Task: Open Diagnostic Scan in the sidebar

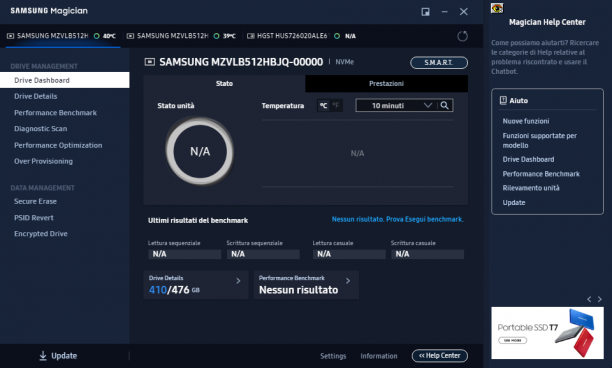Action: (41, 129)
